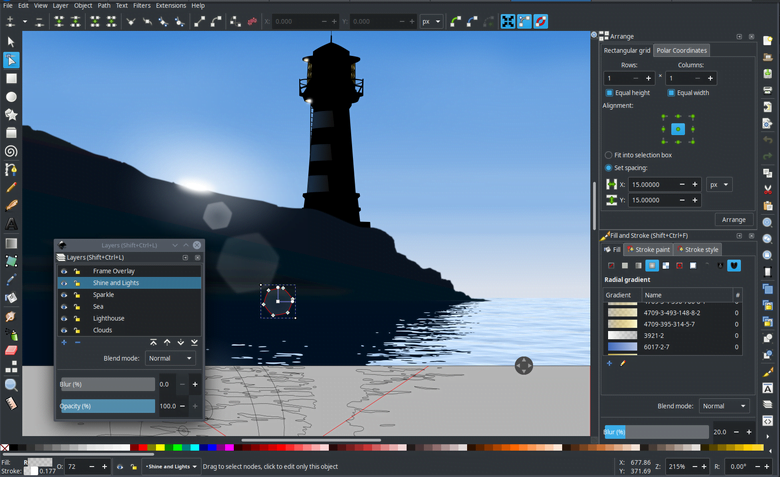Pick the Spiral tool in toolbox
The image size is (780, 477).
[x=11, y=151]
